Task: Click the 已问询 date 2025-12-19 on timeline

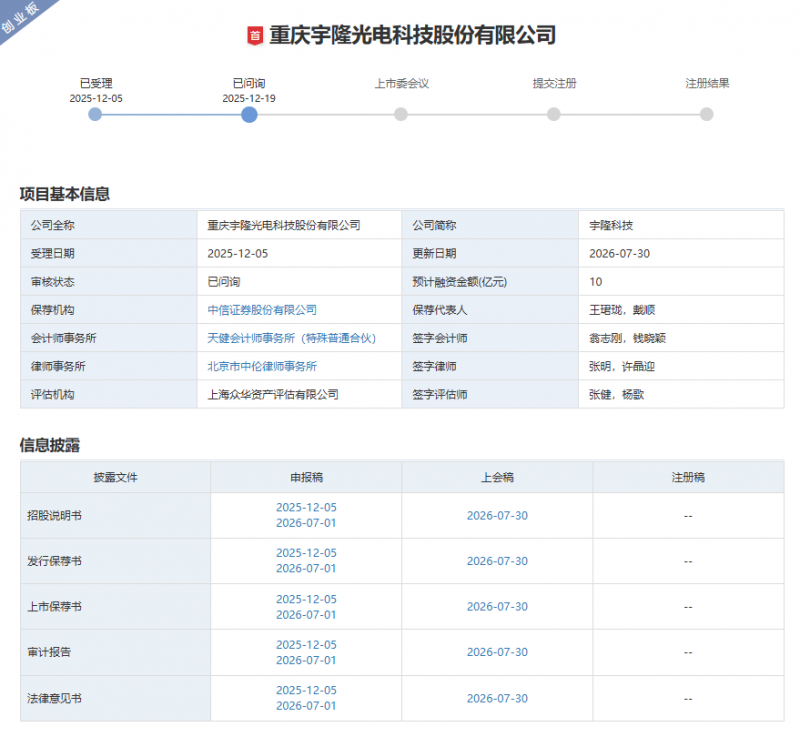Action: pyautogui.click(x=249, y=98)
